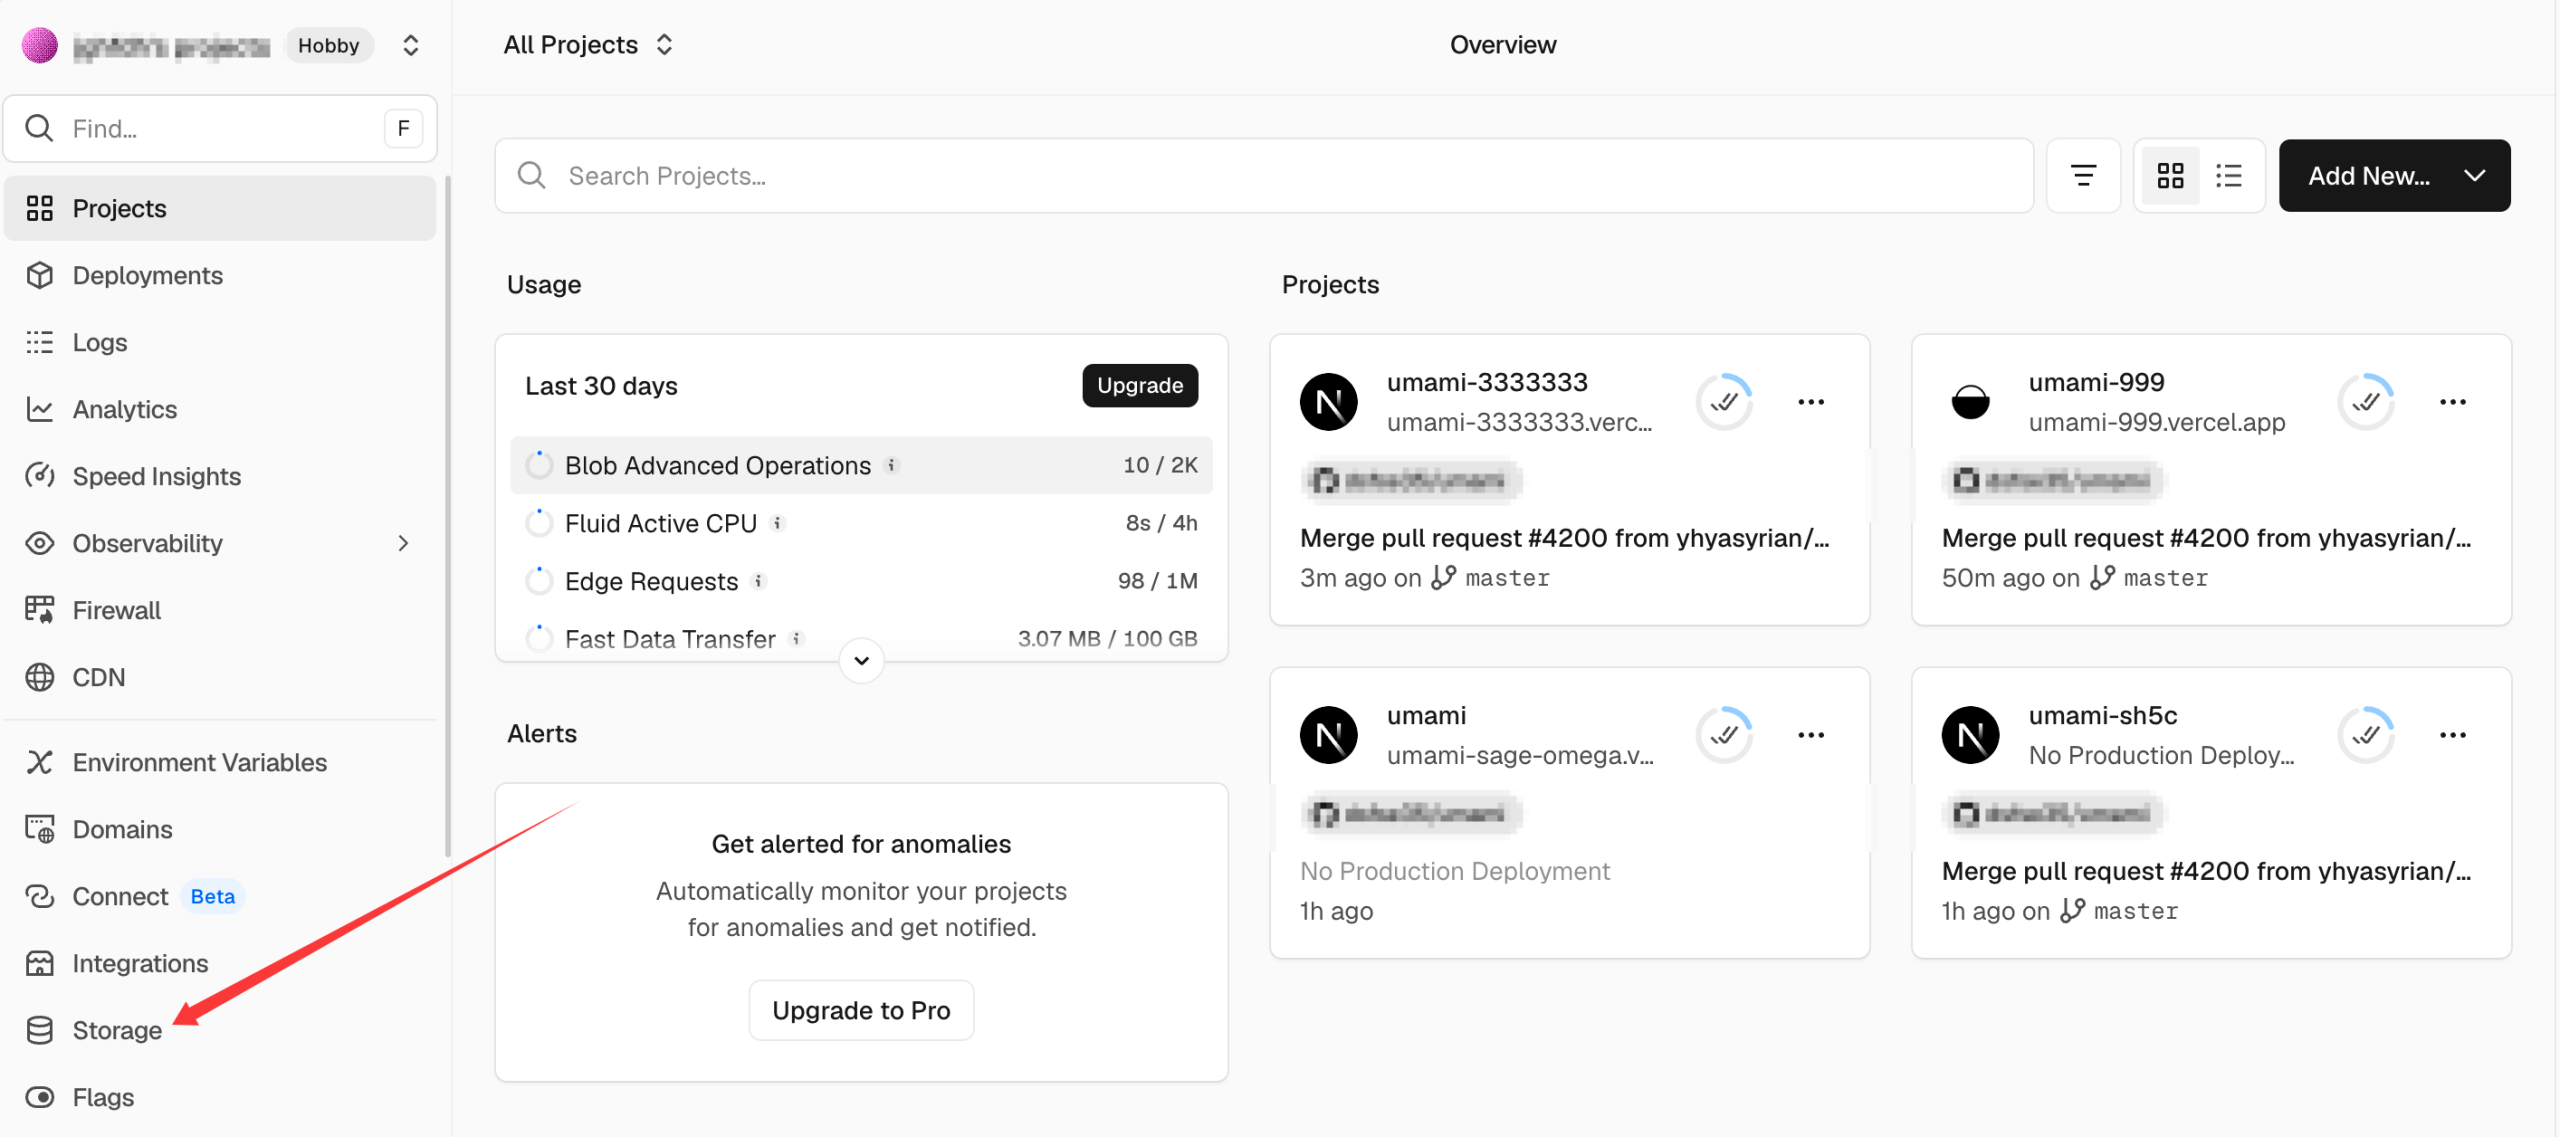Open umami-999.vercel.app domain link

coord(2157,422)
